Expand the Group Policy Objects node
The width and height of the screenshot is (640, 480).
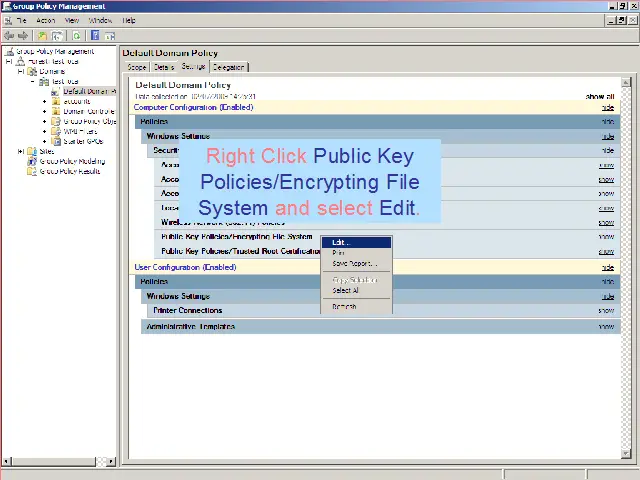tap(45, 121)
